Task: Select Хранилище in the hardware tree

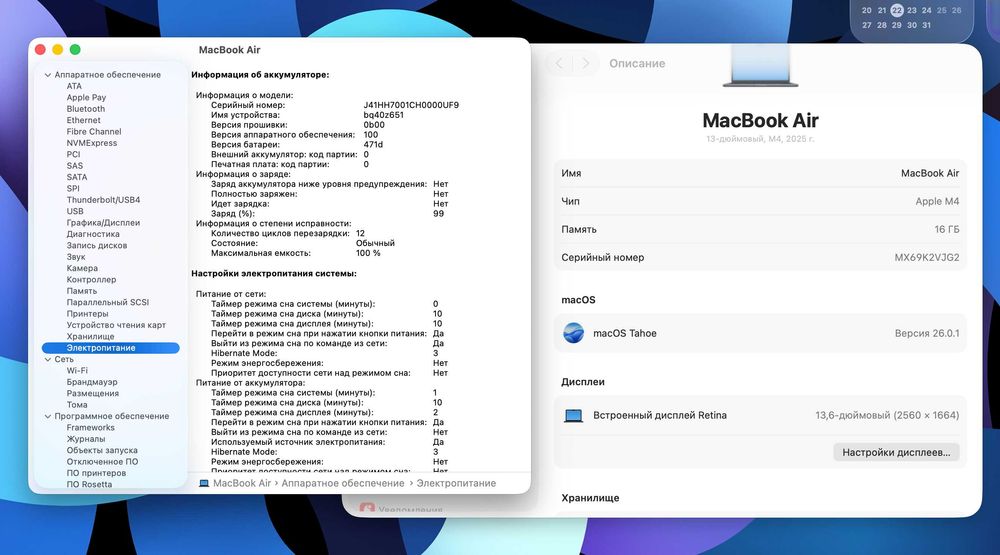Action: point(91,337)
